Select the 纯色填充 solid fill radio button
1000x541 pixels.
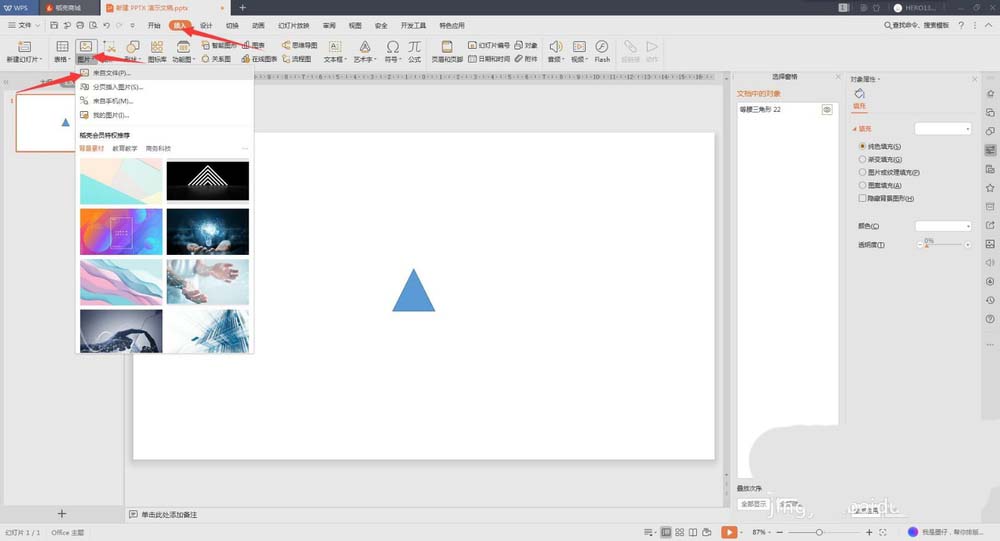point(862,146)
